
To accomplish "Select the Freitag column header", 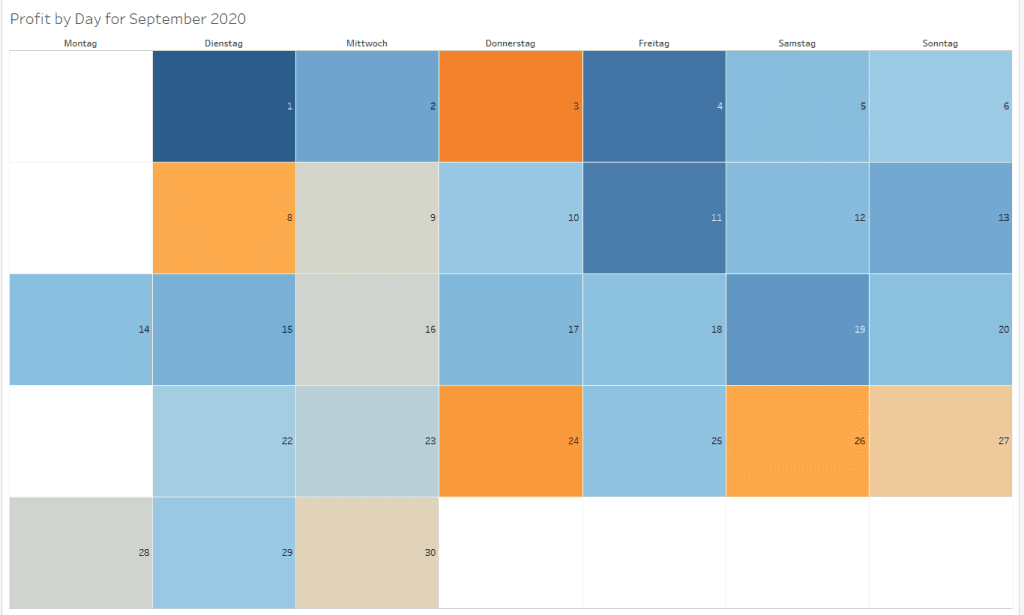I will click(x=654, y=43).
